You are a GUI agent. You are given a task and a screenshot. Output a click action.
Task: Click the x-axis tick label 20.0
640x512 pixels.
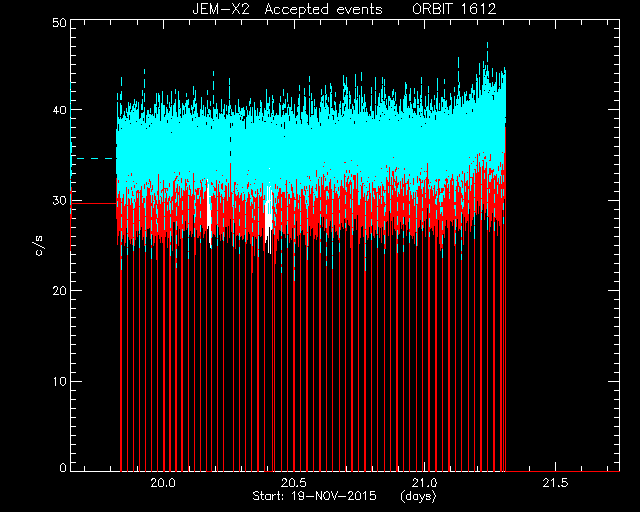[x=163, y=483]
